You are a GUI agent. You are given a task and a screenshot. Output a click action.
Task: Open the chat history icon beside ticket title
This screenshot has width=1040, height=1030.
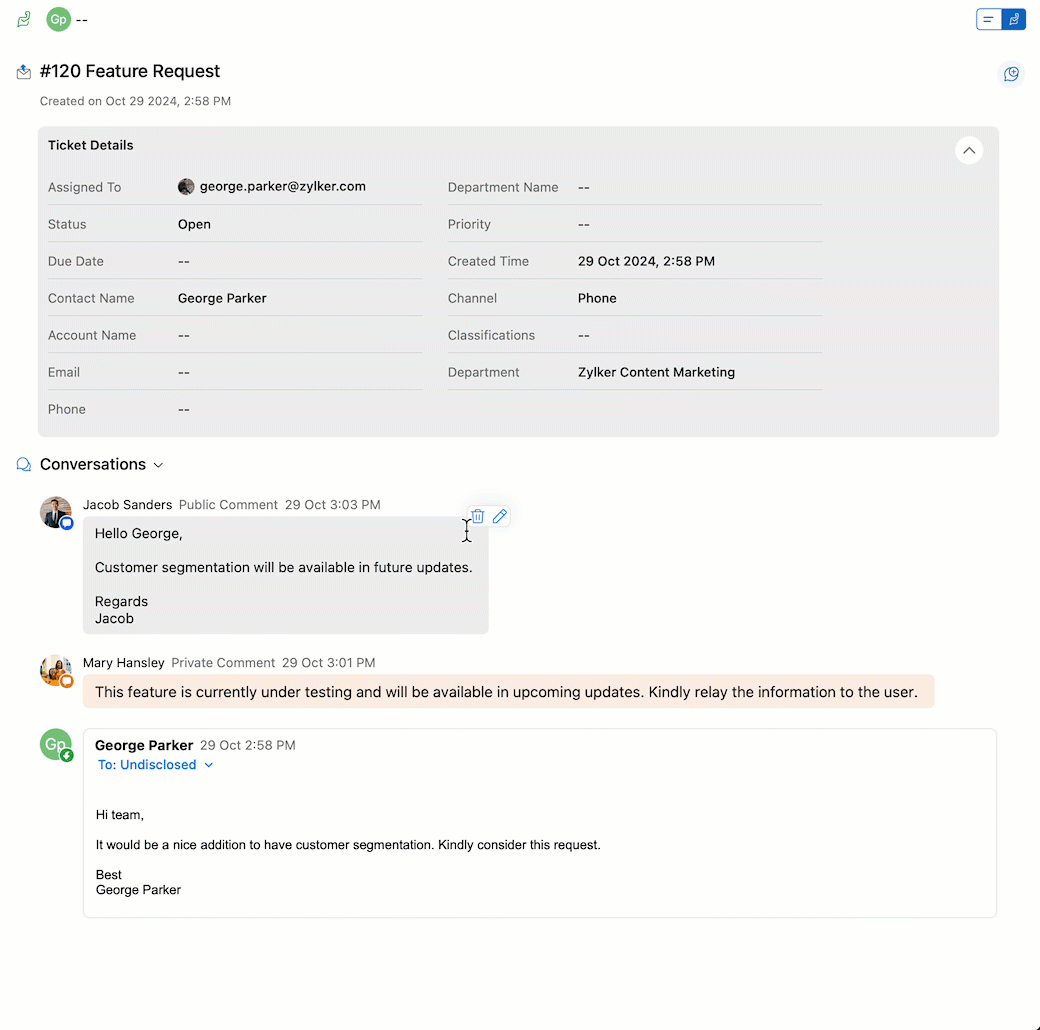[1011, 74]
